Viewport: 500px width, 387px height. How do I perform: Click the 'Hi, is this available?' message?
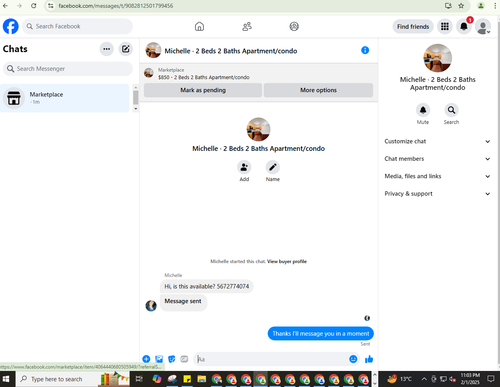[x=207, y=286]
